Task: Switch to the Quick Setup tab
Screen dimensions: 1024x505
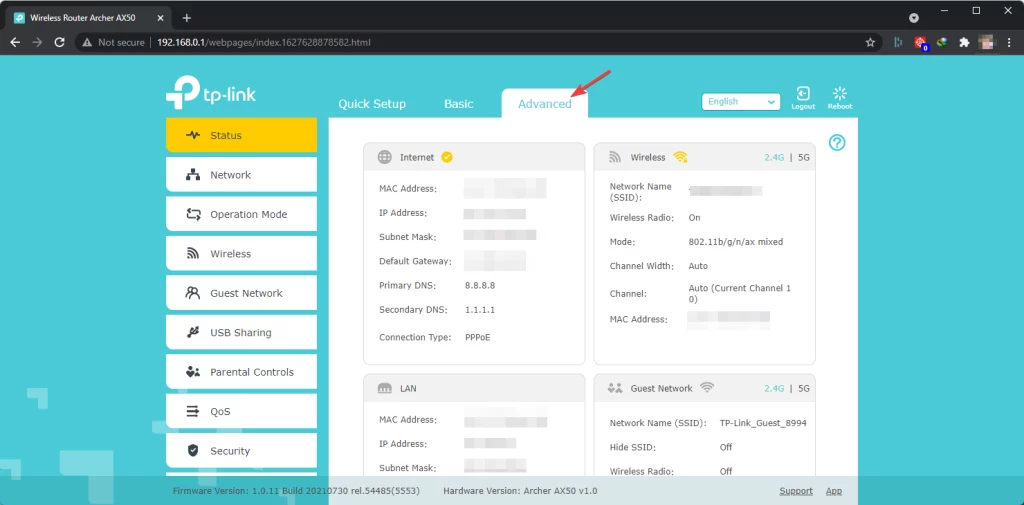Action: click(x=372, y=104)
